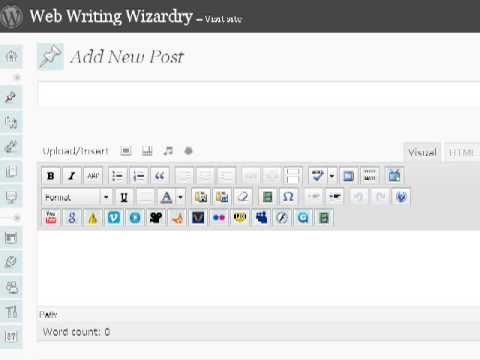Add an image via Upload/Insert
This screenshot has height=360, width=480.
(x=126, y=151)
